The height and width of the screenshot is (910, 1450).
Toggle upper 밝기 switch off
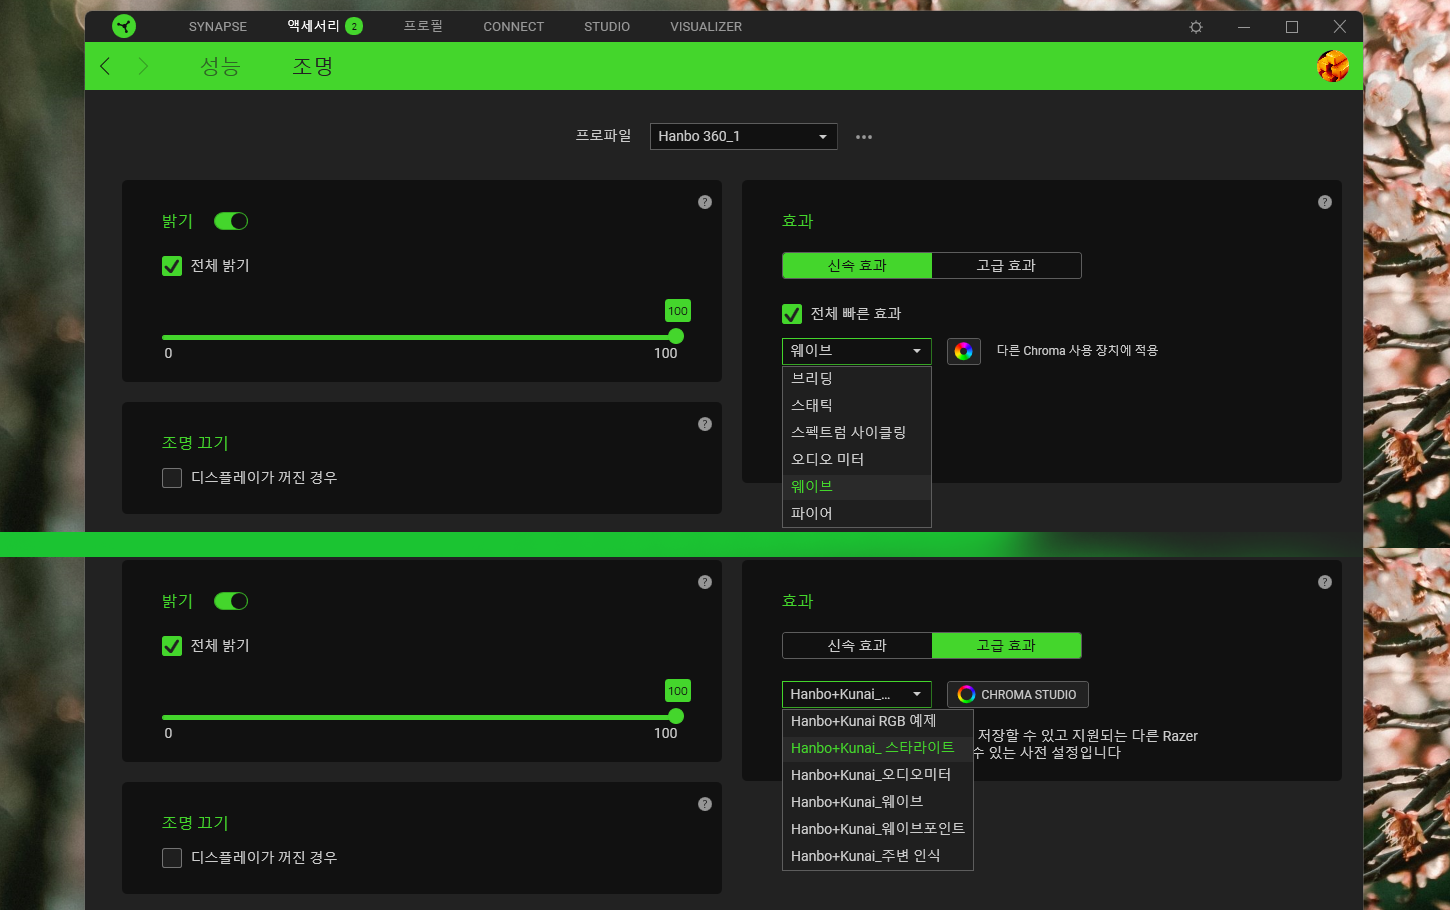click(x=231, y=221)
